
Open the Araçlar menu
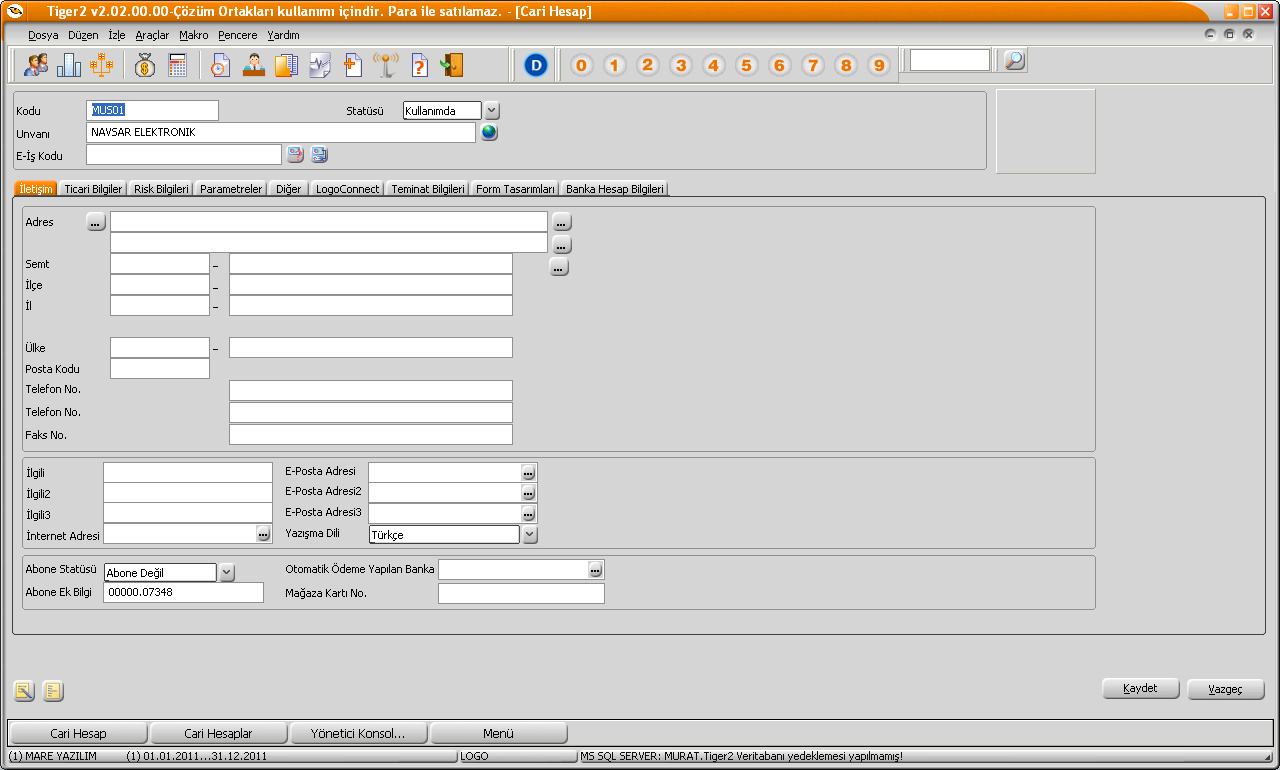(152, 35)
